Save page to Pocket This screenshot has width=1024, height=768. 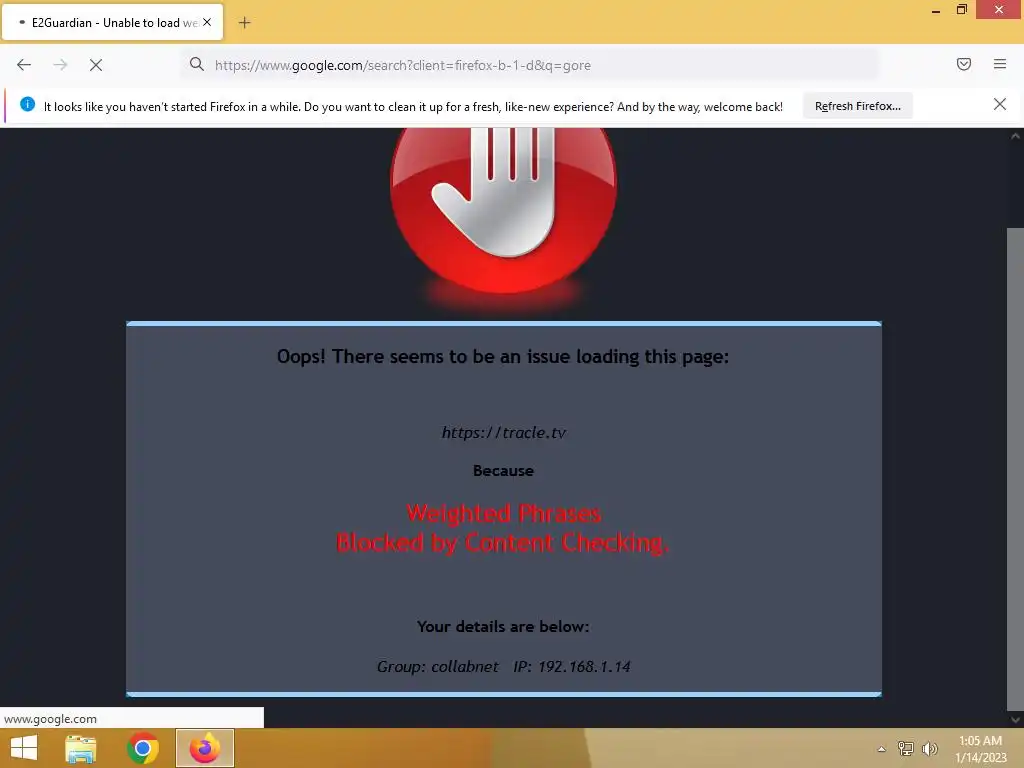click(x=964, y=64)
